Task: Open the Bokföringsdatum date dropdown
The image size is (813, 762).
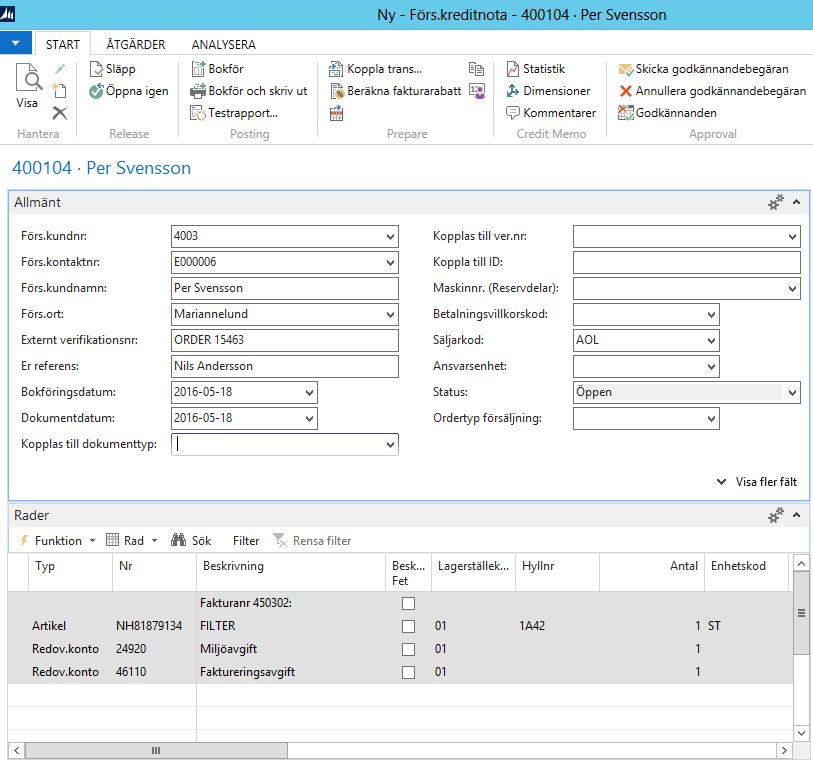Action: coord(310,392)
